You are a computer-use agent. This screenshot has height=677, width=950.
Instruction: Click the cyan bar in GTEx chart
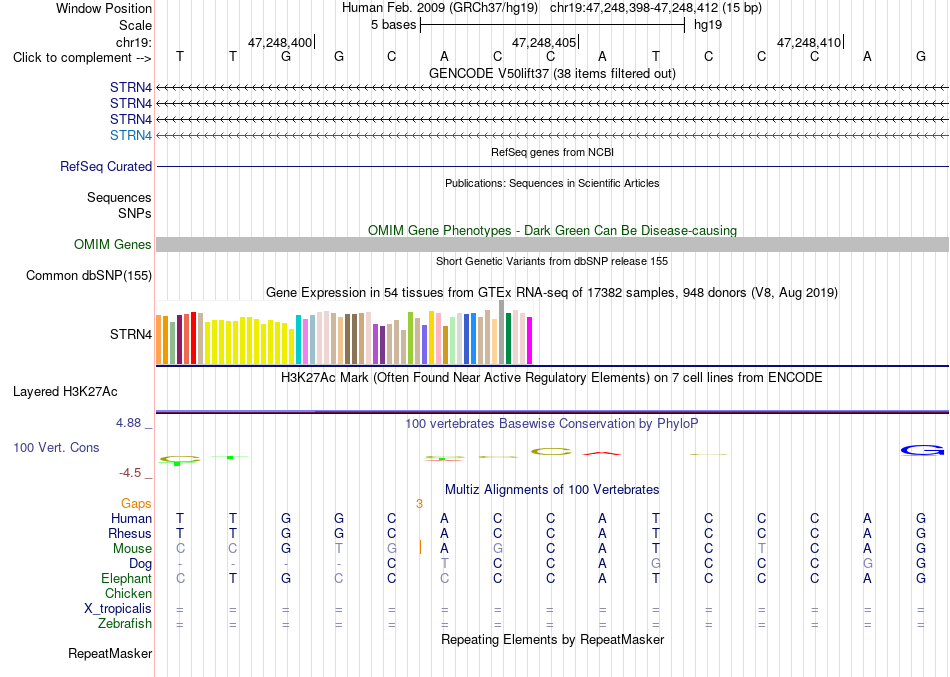pyautogui.click(x=298, y=339)
